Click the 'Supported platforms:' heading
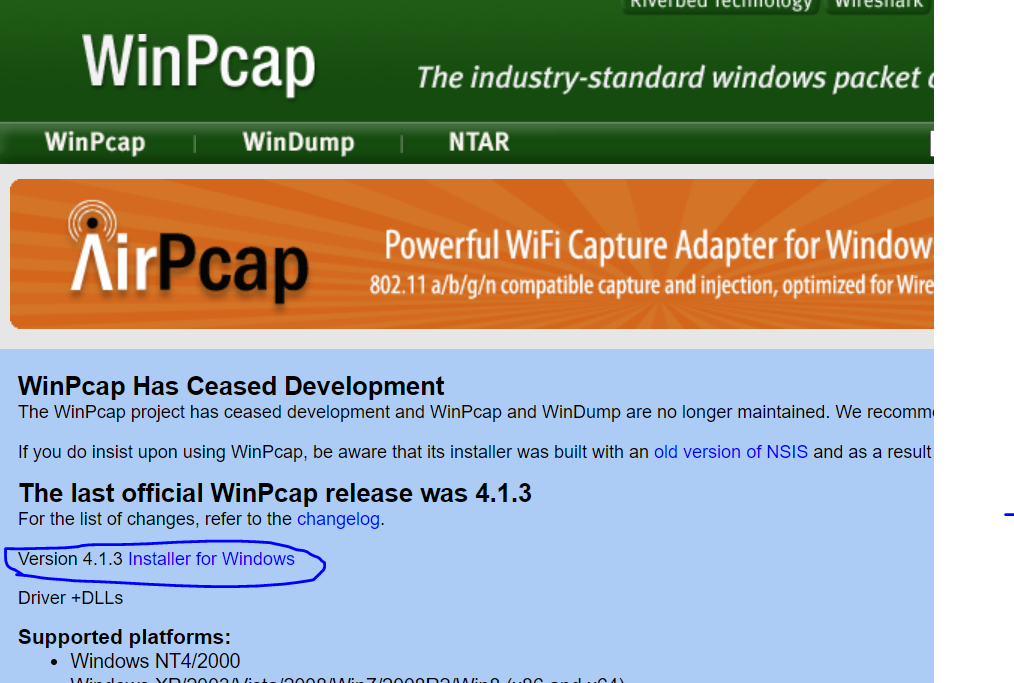Screen dimensions: 1014x683 point(124,637)
